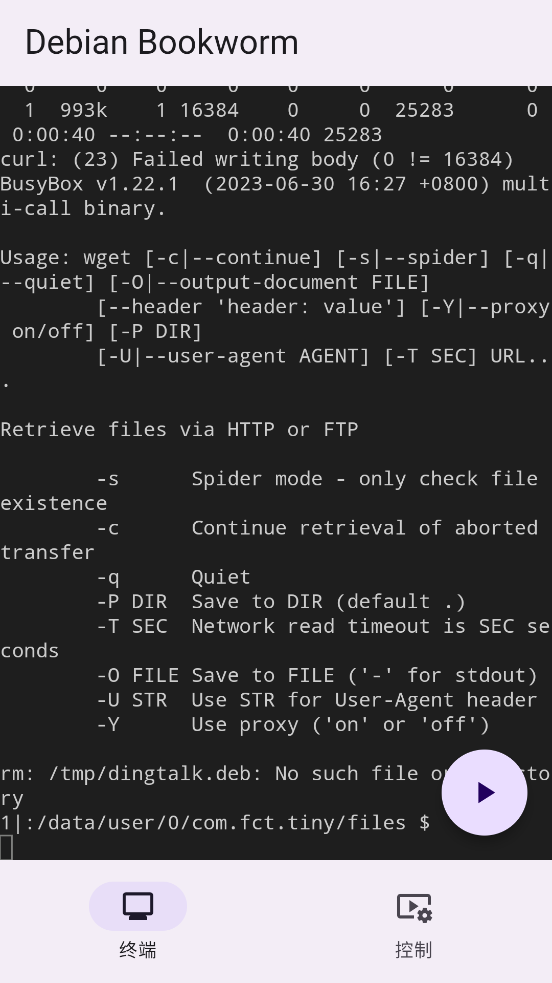This screenshot has height=983, width=552.
Task: Select the -q Quiet option line
Action: 174,577
